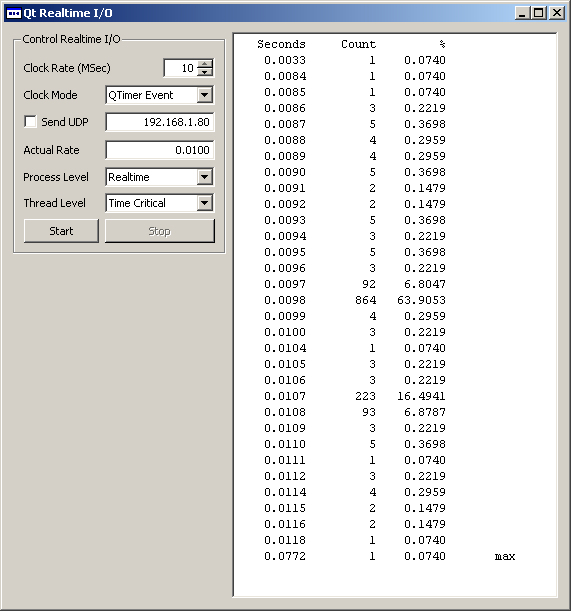The height and width of the screenshot is (611, 571).
Task: Decrease Clock Rate with down arrow
Action: [205, 72]
